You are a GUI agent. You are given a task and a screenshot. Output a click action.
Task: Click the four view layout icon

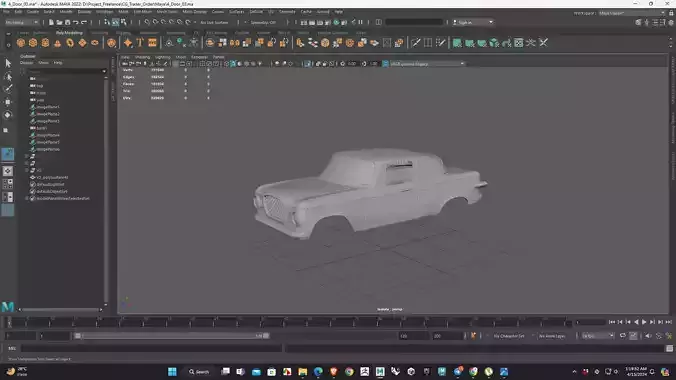(8, 184)
